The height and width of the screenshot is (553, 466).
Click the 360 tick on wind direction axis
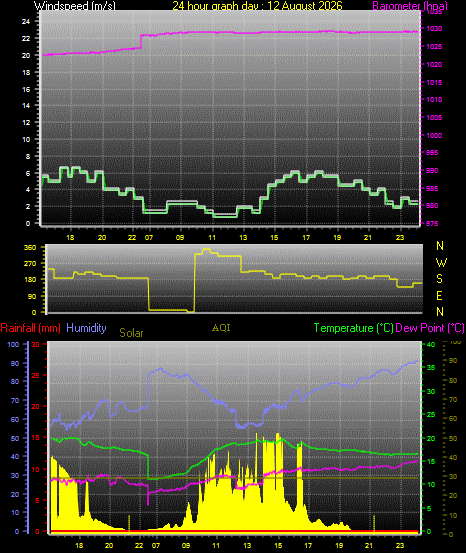[30, 248]
